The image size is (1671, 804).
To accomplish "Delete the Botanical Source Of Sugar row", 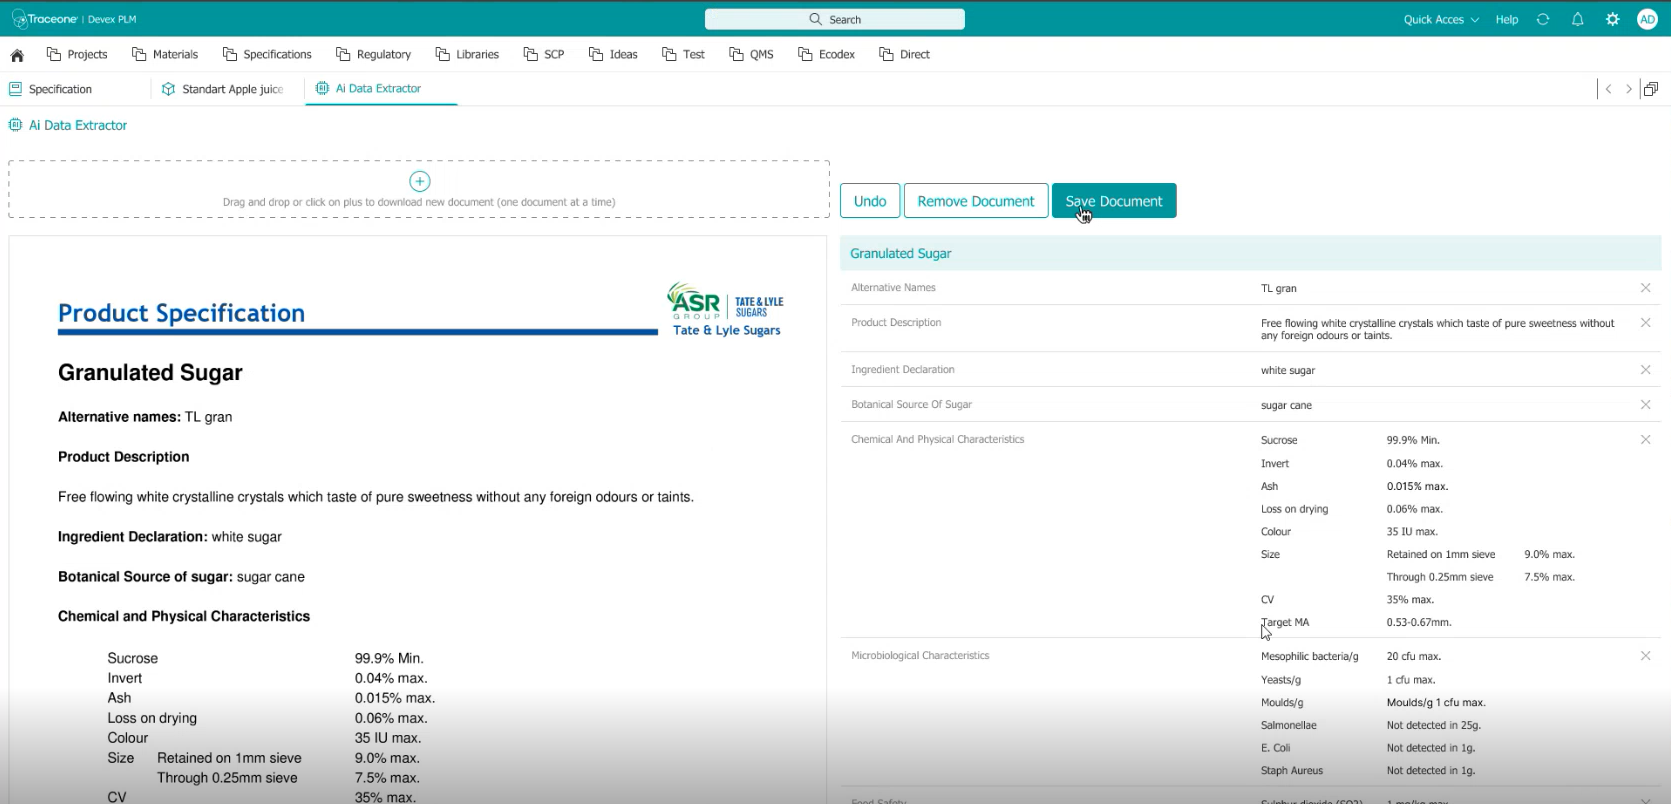I will (1645, 405).
